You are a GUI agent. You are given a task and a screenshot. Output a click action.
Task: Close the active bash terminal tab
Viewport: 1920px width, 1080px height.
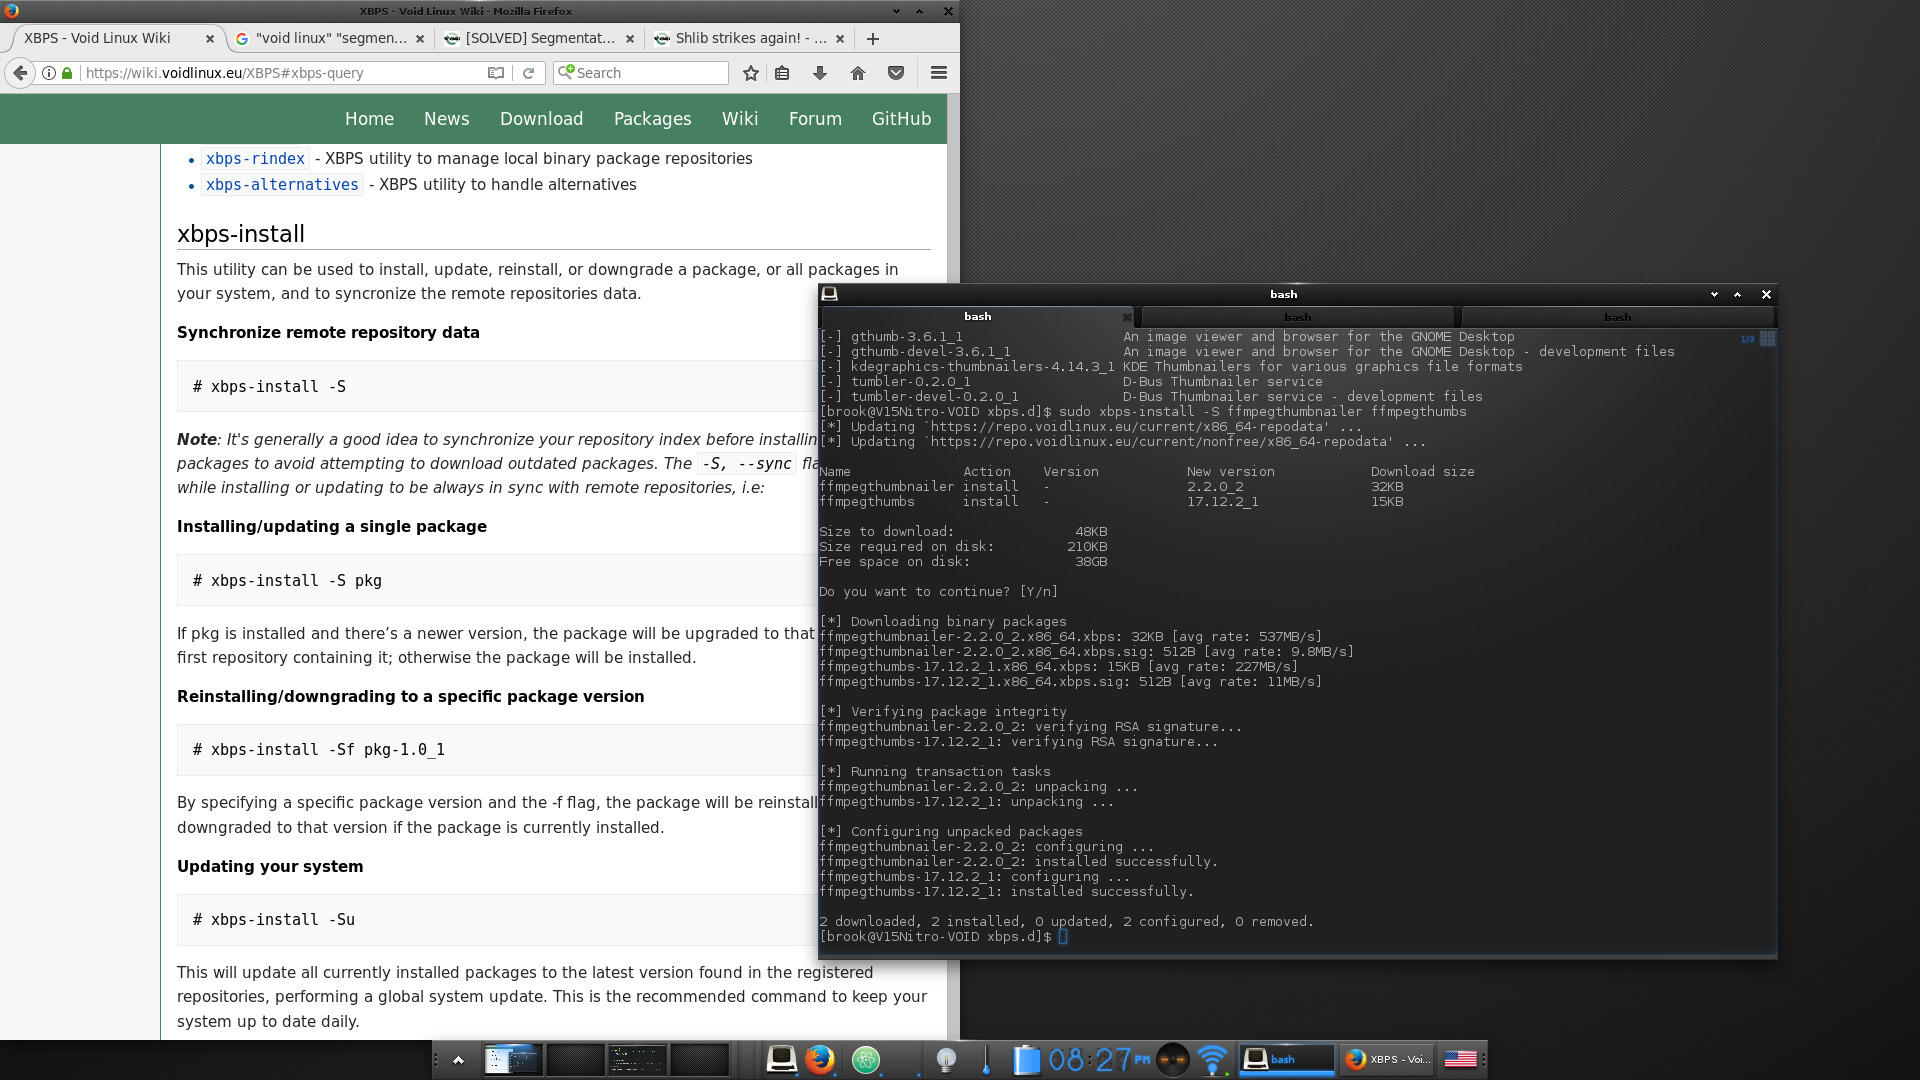[x=1126, y=317]
